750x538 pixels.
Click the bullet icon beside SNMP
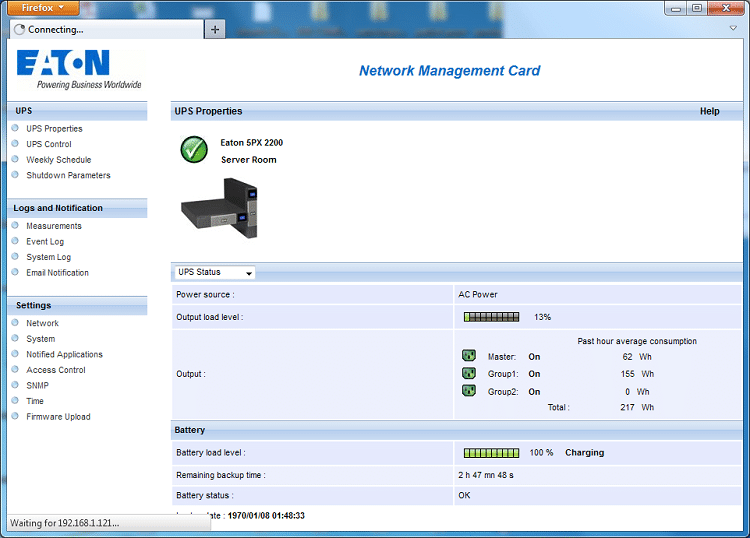point(15,385)
